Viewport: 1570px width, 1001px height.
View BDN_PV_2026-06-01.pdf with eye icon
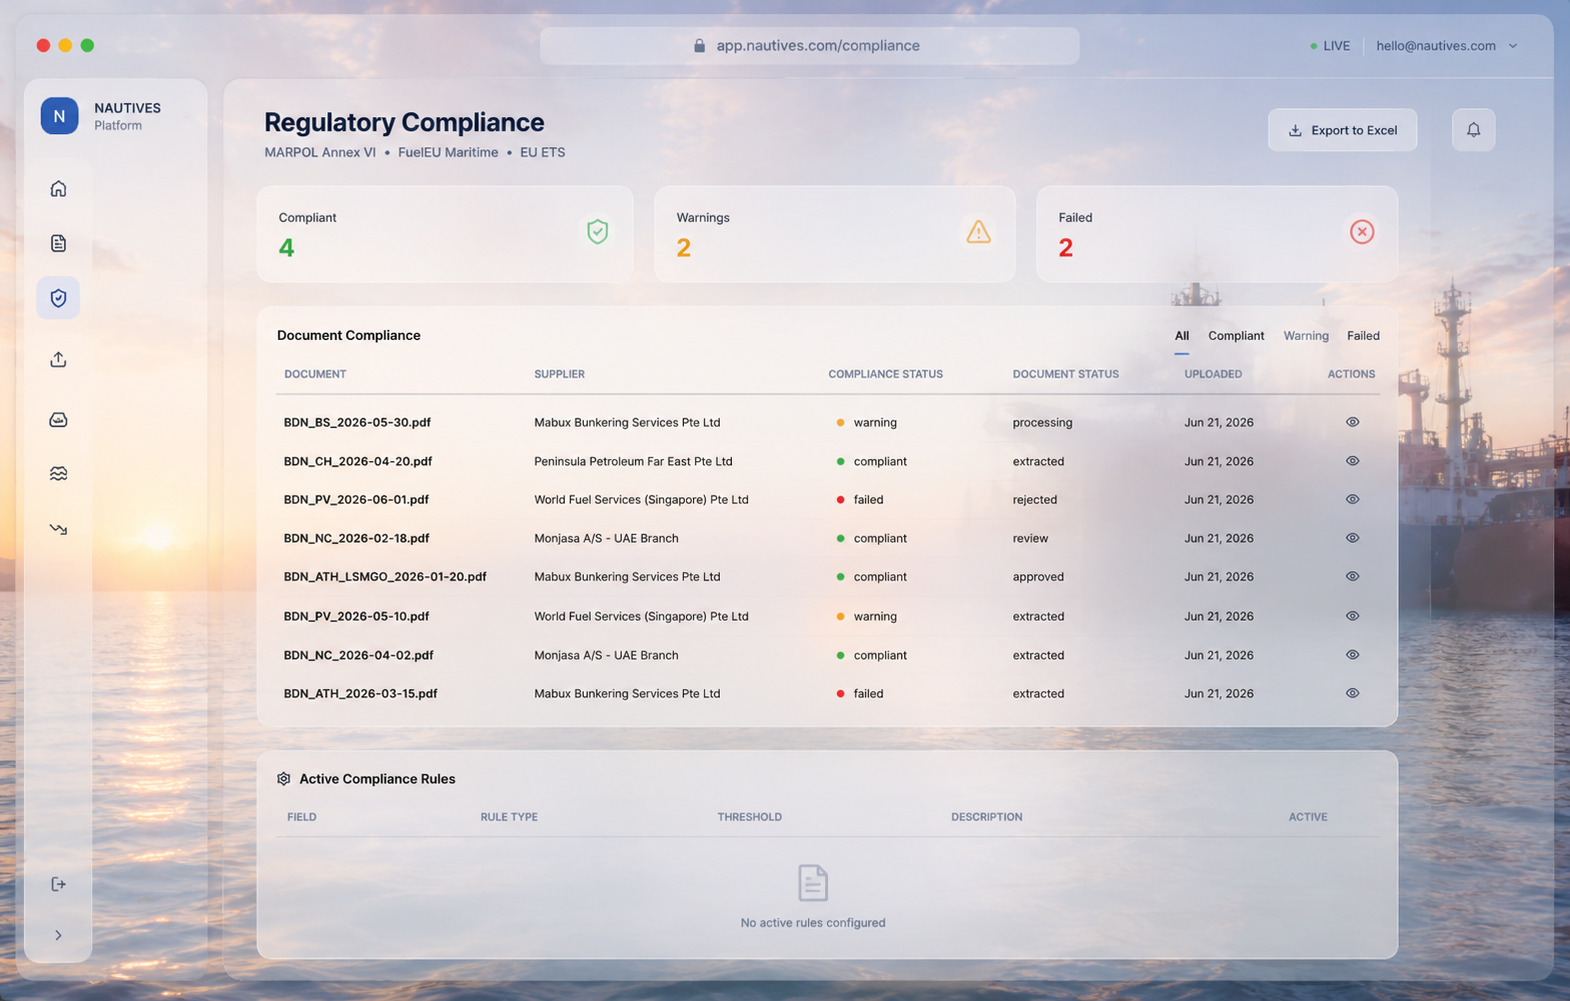[x=1352, y=499]
